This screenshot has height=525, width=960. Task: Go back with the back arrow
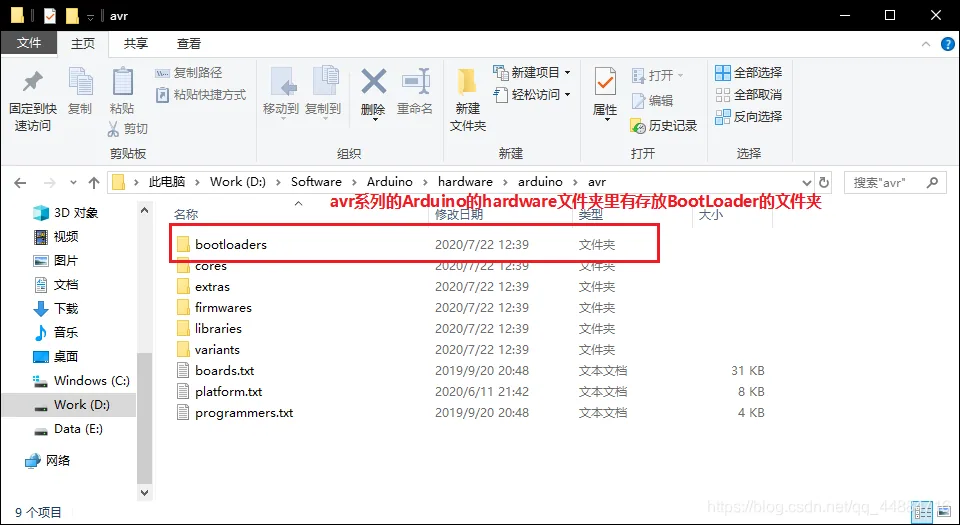coord(20,182)
